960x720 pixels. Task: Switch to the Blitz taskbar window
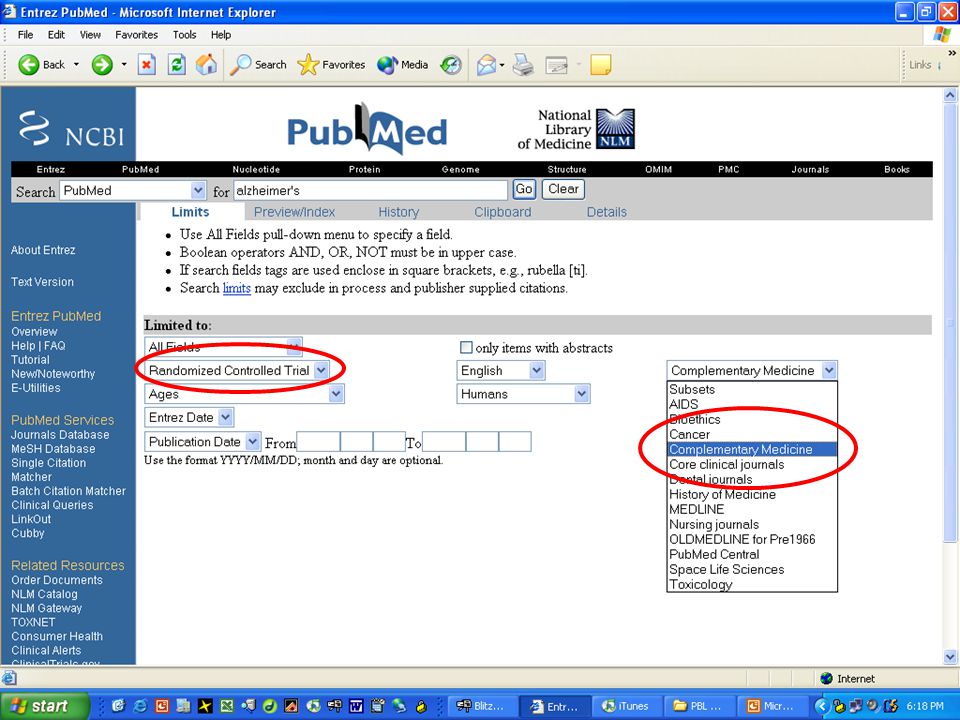tap(481, 706)
